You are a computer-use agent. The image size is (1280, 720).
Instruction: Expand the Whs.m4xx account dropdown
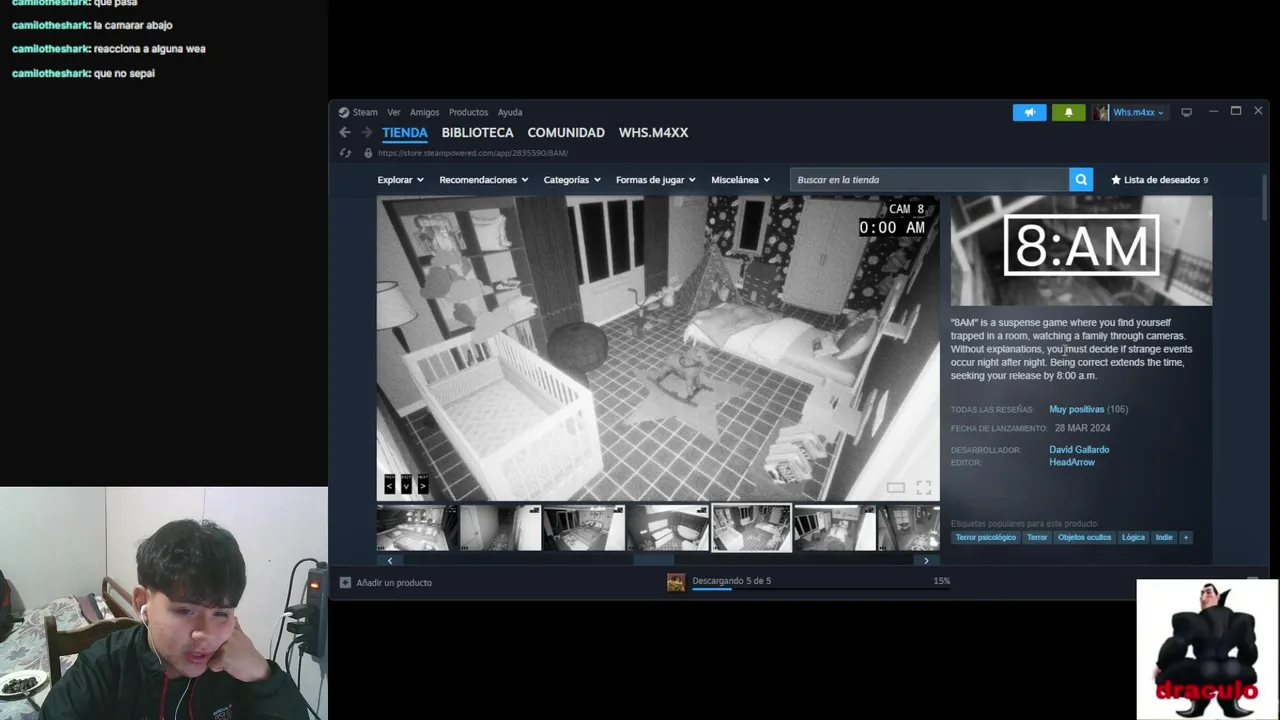1138,112
